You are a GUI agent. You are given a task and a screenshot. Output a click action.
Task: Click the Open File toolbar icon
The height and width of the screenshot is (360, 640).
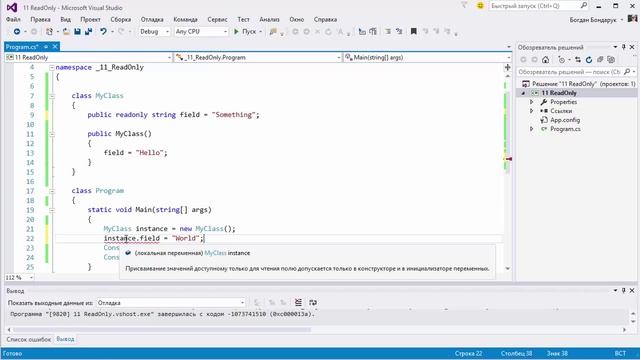tap(66, 31)
